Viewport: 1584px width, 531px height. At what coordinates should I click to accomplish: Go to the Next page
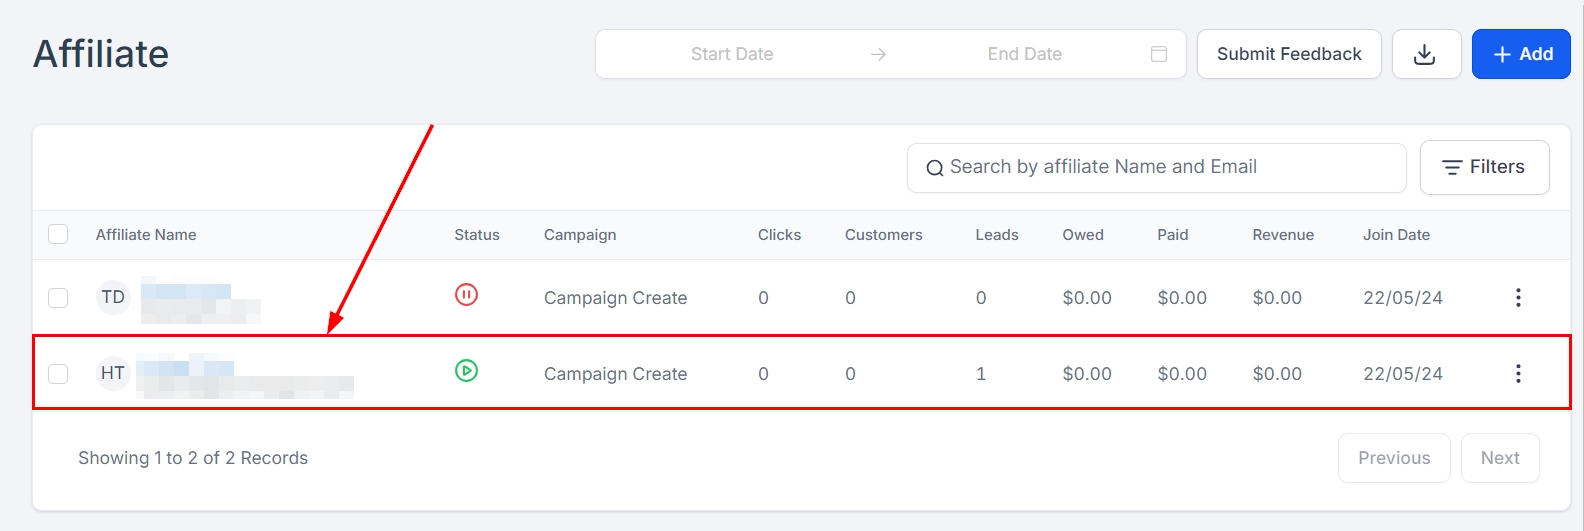point(1499,458)
